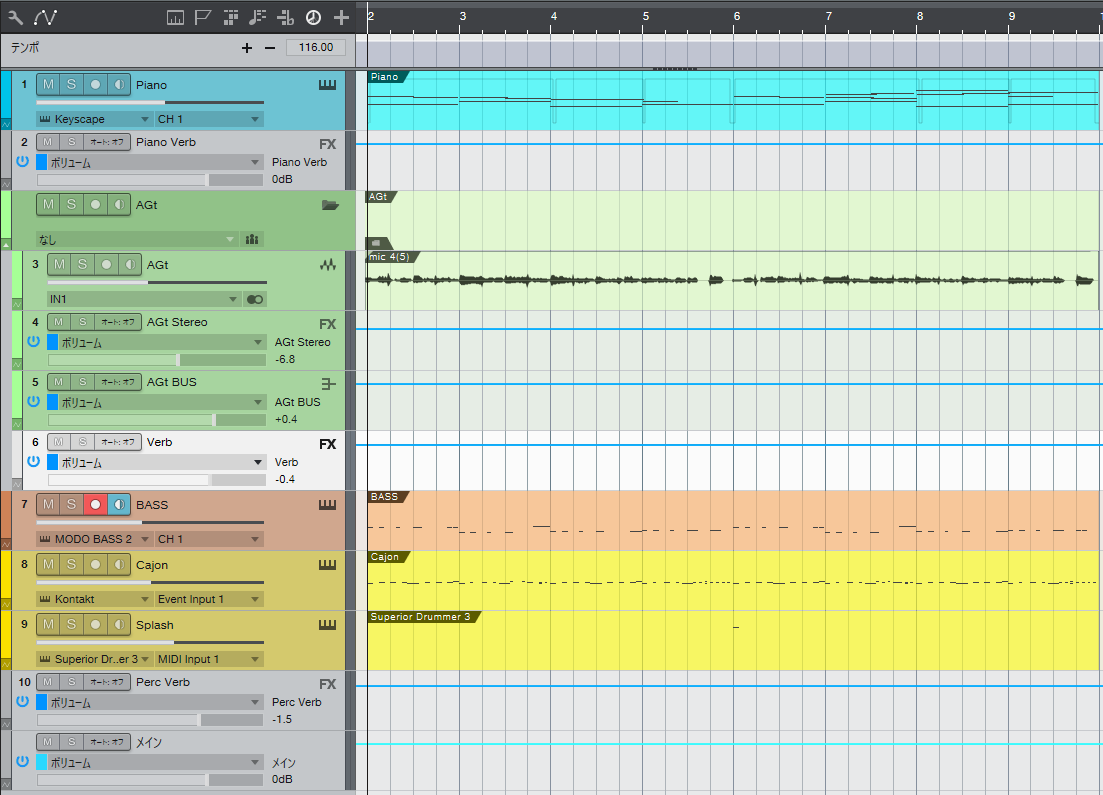Toggle the power button on Perc Verb track
The height and width of the screenshot is (795, 1103).
pyautogui.click(x=23, y=701)
